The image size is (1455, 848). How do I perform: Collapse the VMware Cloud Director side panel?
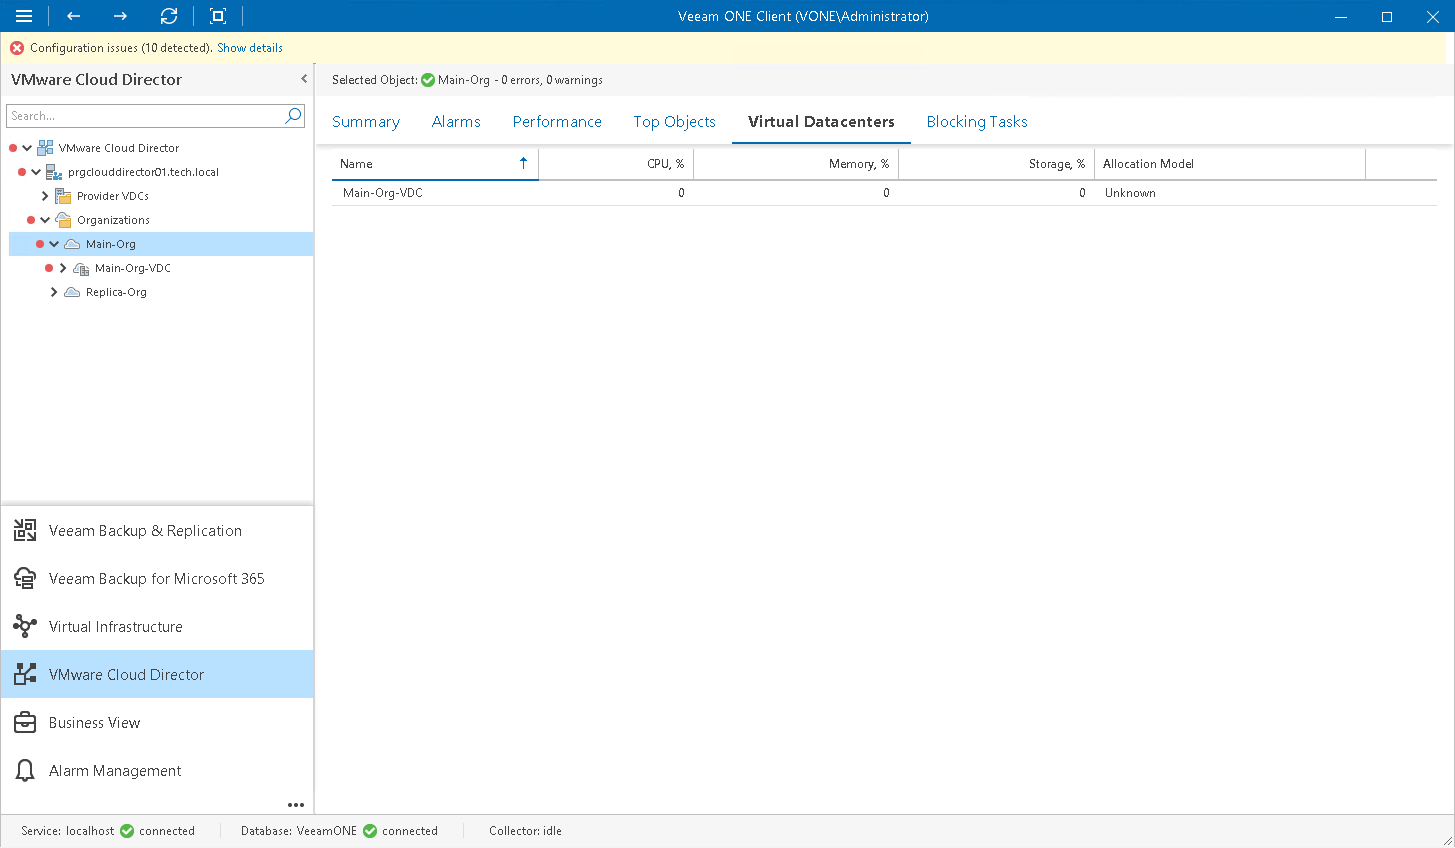point(304,79)
